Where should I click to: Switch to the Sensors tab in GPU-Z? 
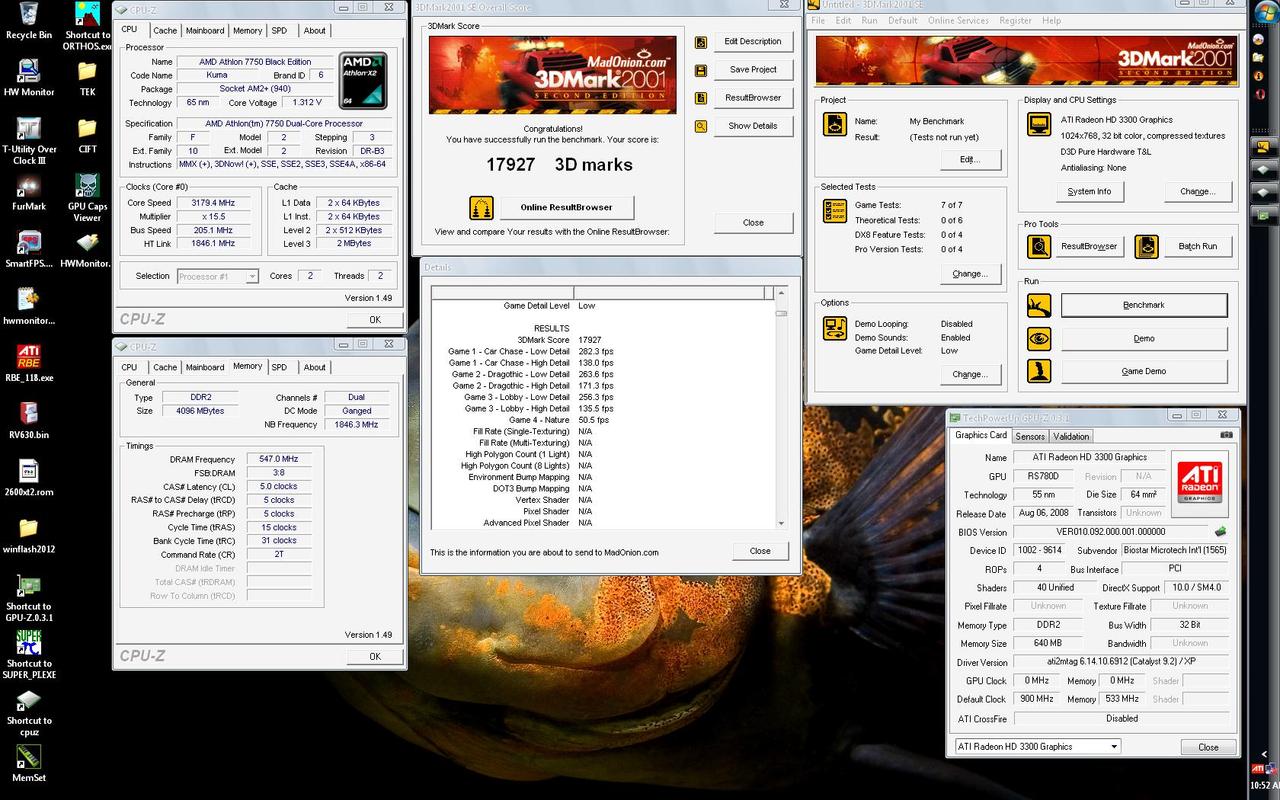[1030, 436]
